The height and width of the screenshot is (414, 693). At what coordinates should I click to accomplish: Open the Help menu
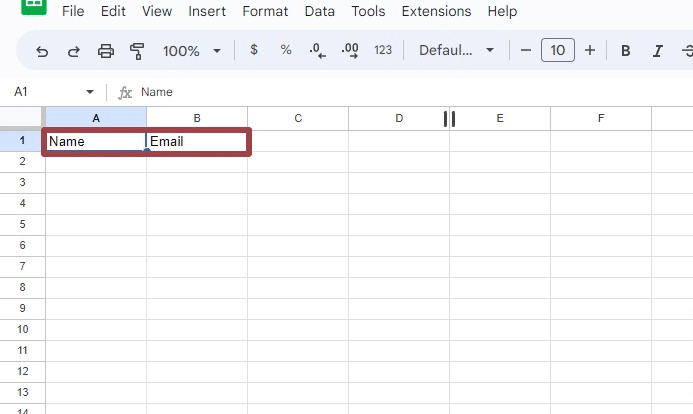click(502, 11)
